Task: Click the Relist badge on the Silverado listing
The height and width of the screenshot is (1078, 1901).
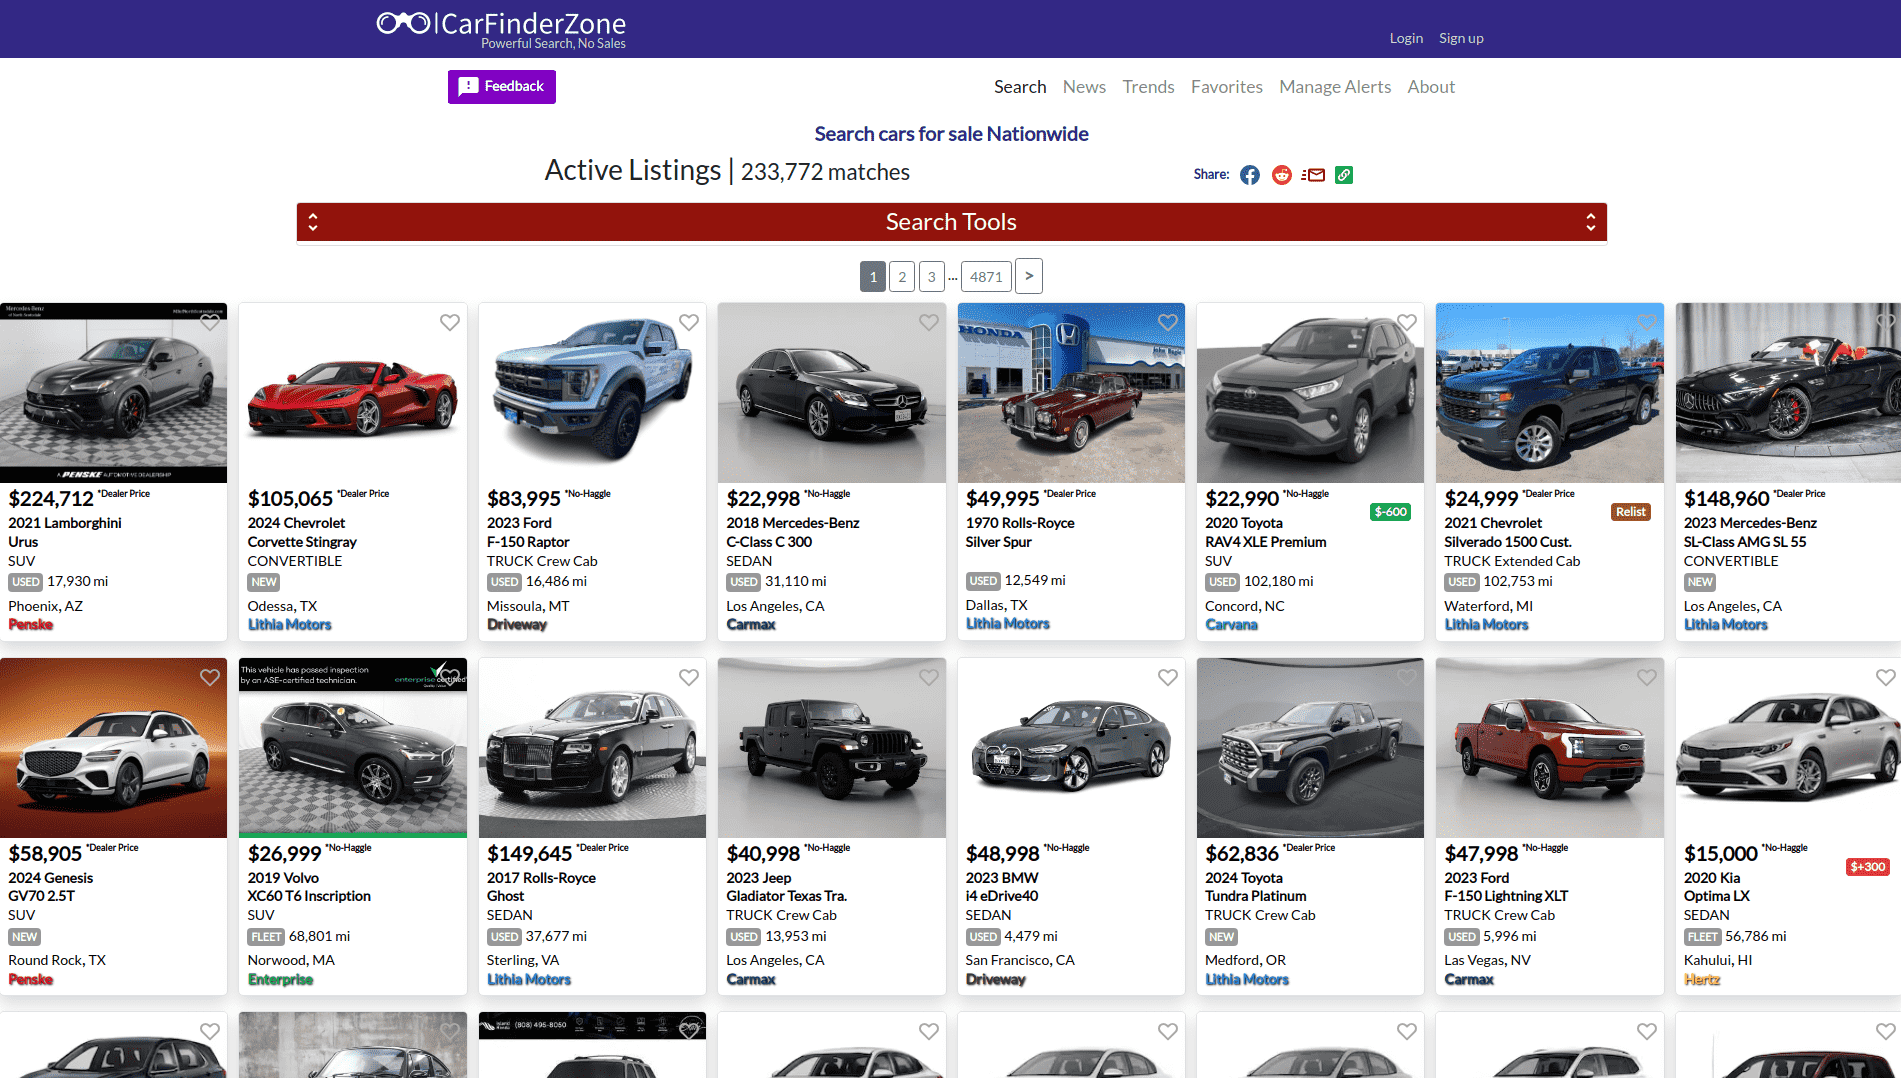Action: coord(1630,511)
